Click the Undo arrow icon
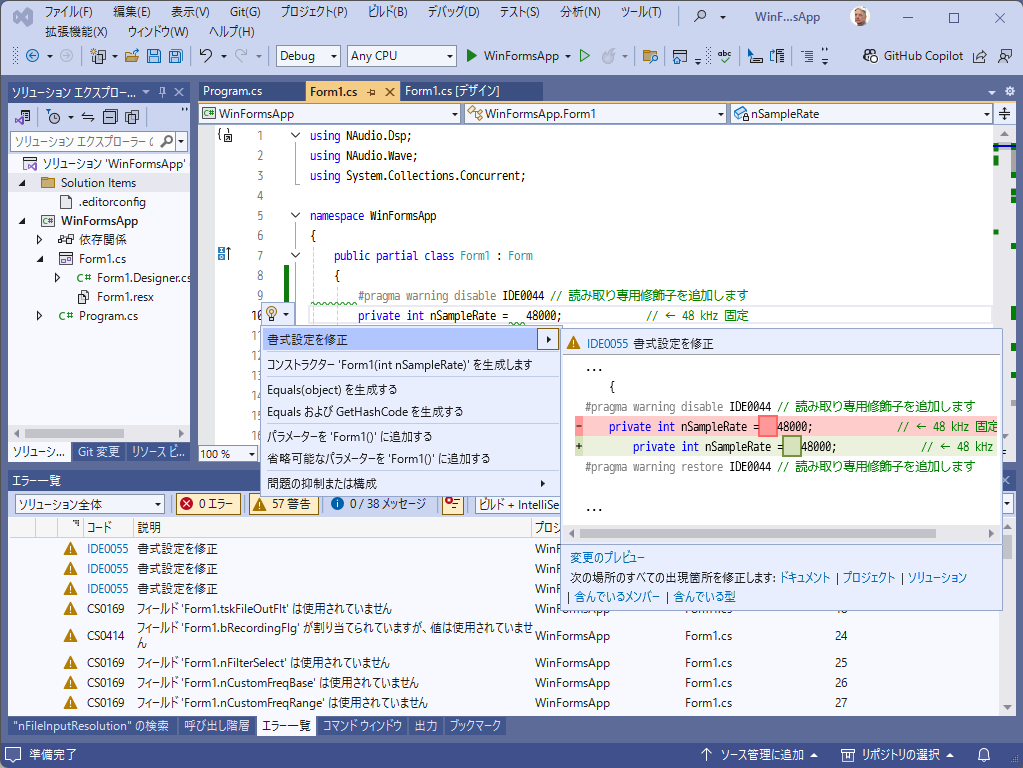1023x768 pixels. point(206,56)
